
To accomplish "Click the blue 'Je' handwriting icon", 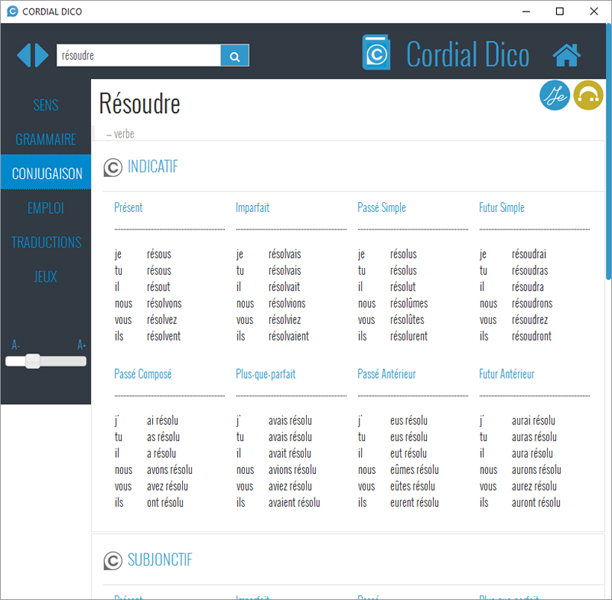I will [x=554, y=95].
